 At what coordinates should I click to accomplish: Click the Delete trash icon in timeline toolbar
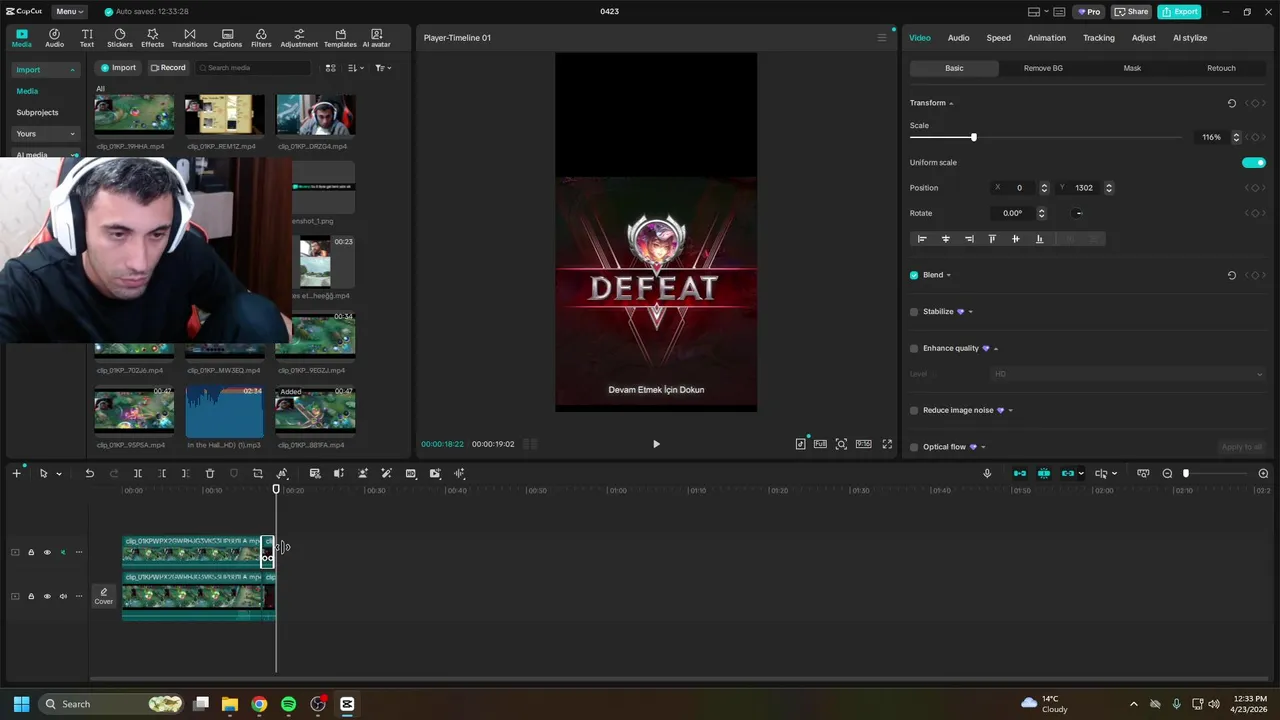(x=210, y=473)
